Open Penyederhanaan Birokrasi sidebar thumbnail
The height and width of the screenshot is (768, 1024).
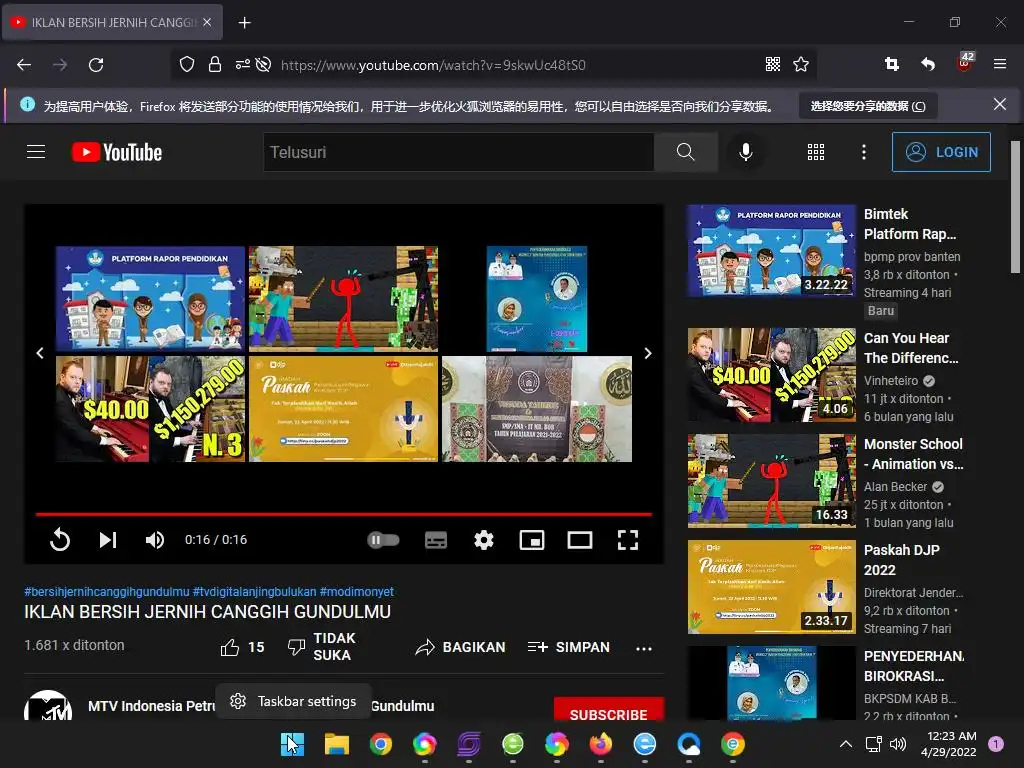point(772,683)
